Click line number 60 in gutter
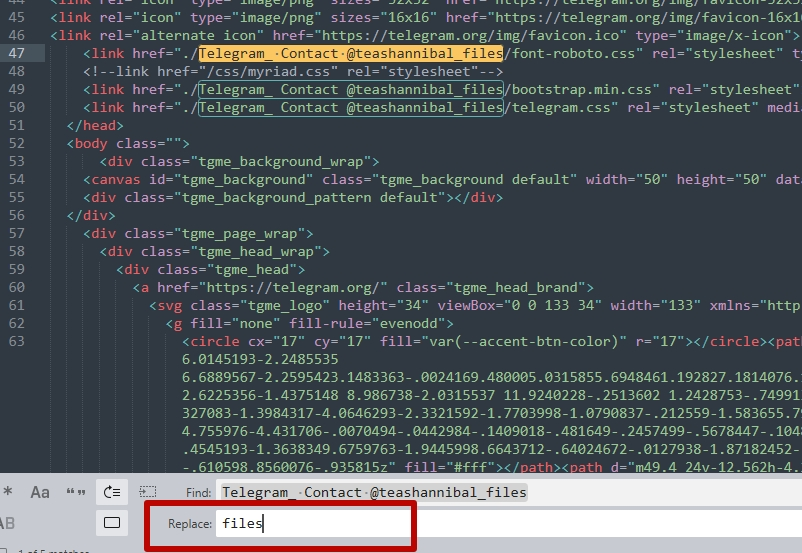This screenshot has height=553, width=802. pos(16,287)
